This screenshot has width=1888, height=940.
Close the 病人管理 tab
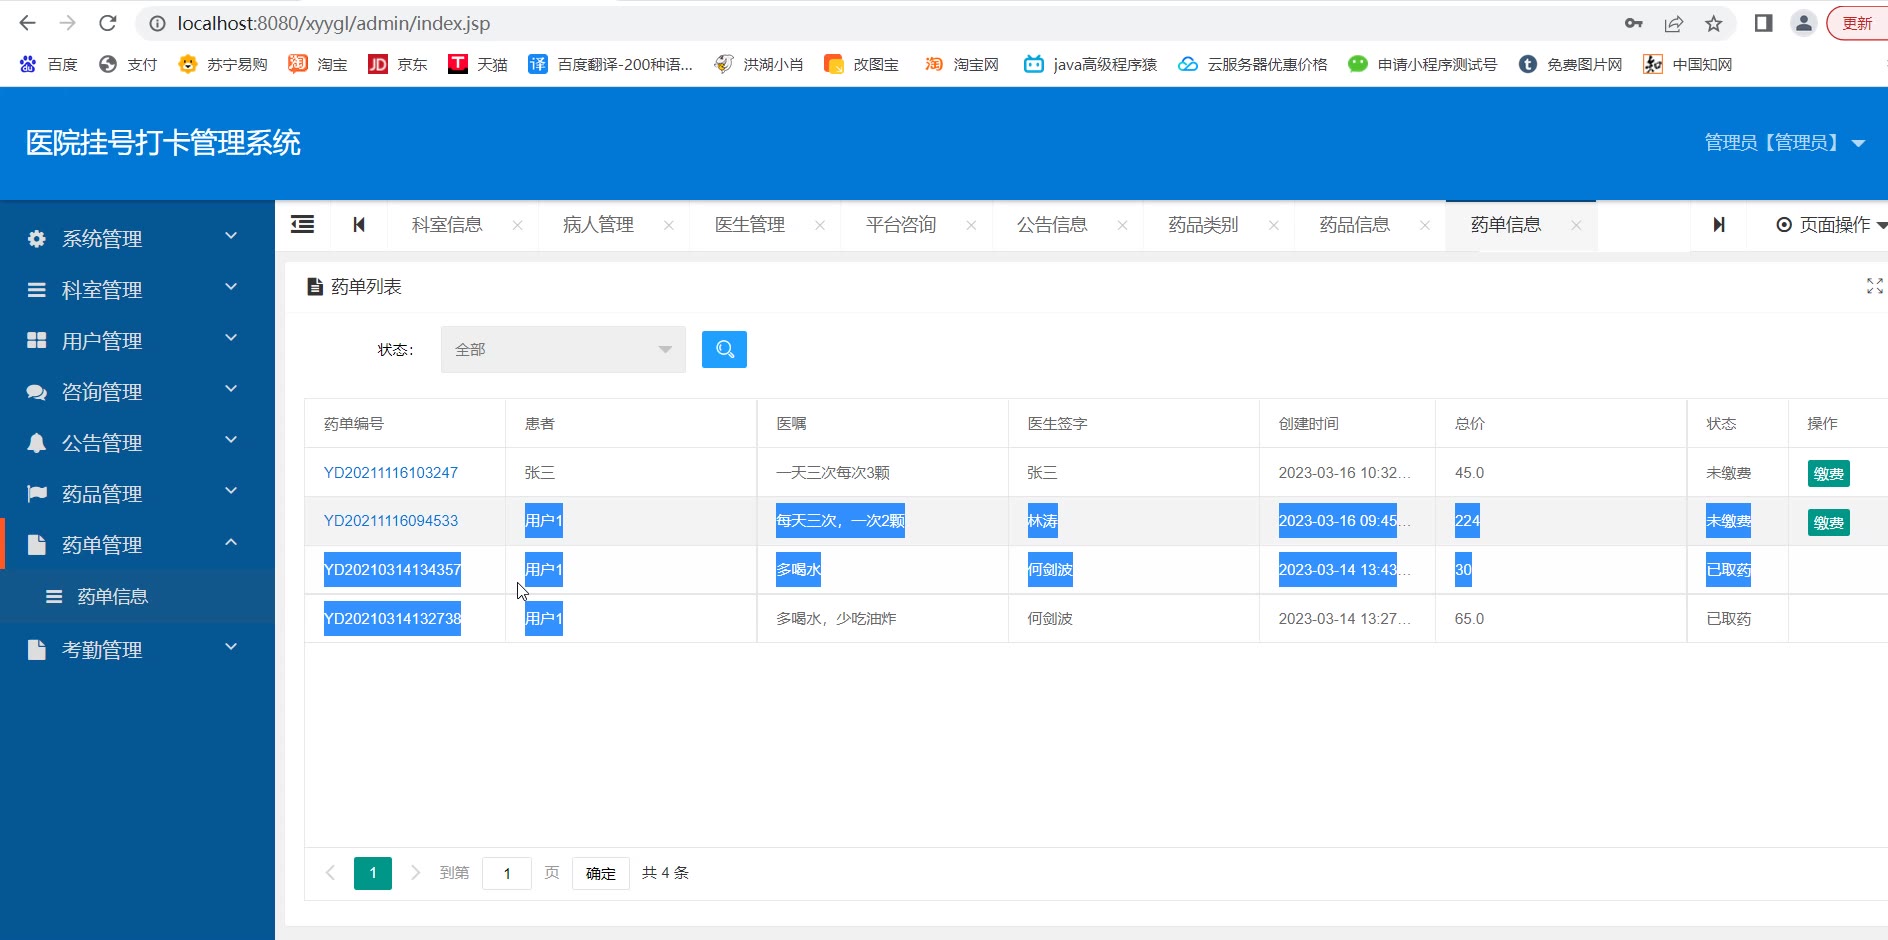tap(668, 225)
